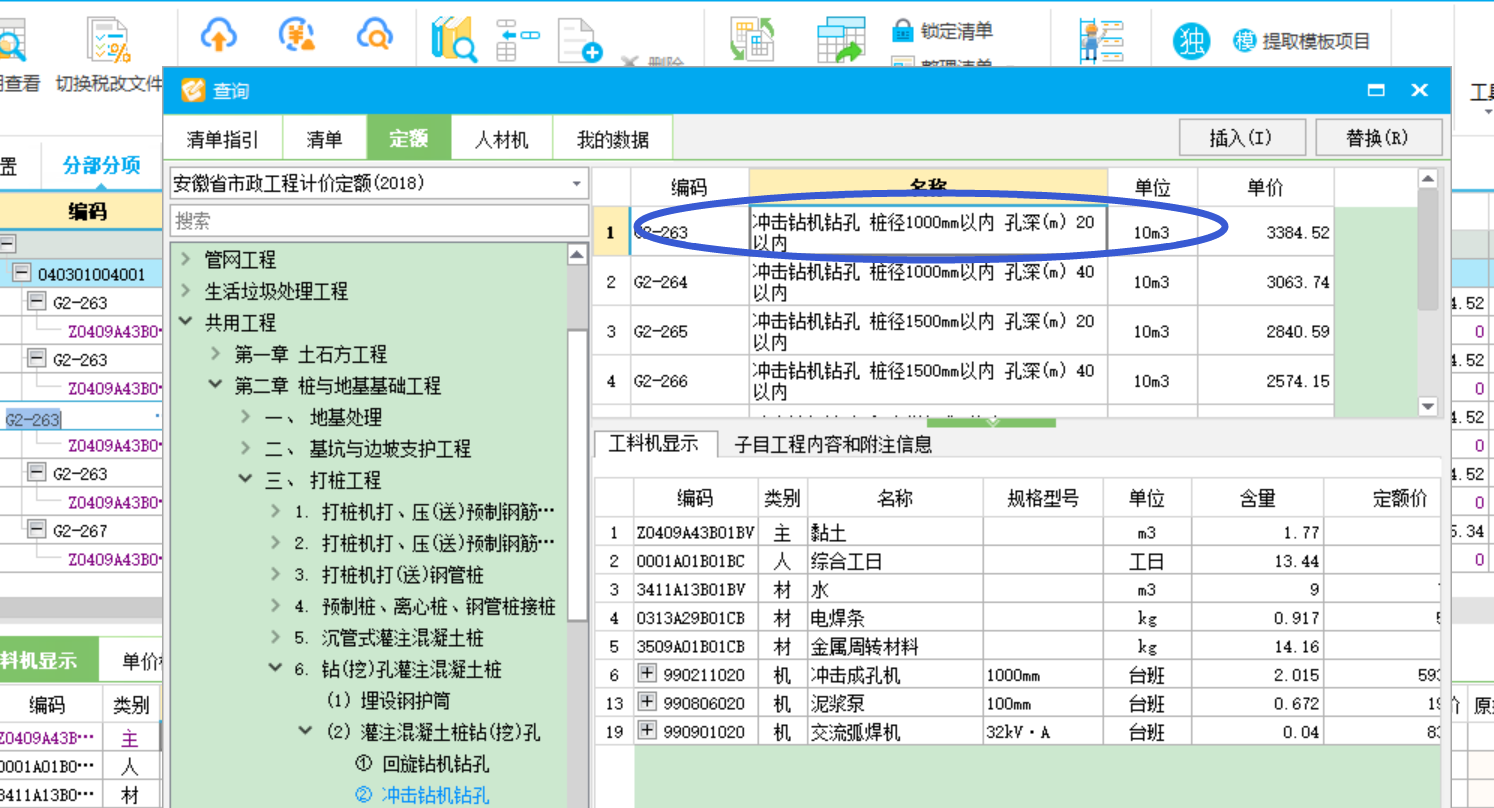This screenshot has width=1494, height=808.
Task: Click the quota list scrollbar up arrow
Action: 1428,179
